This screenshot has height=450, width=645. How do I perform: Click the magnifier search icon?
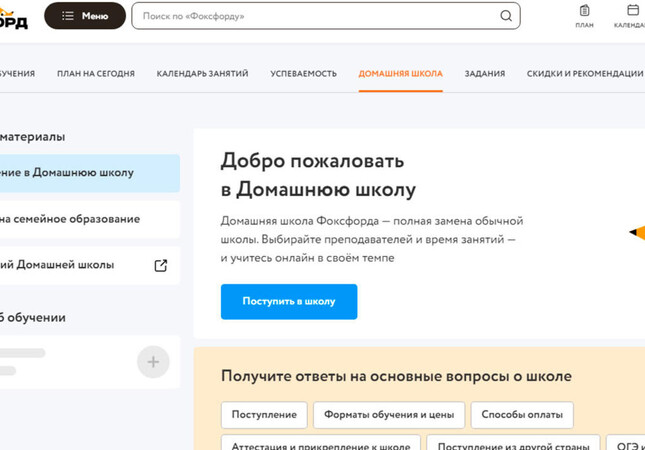[506, 16]
